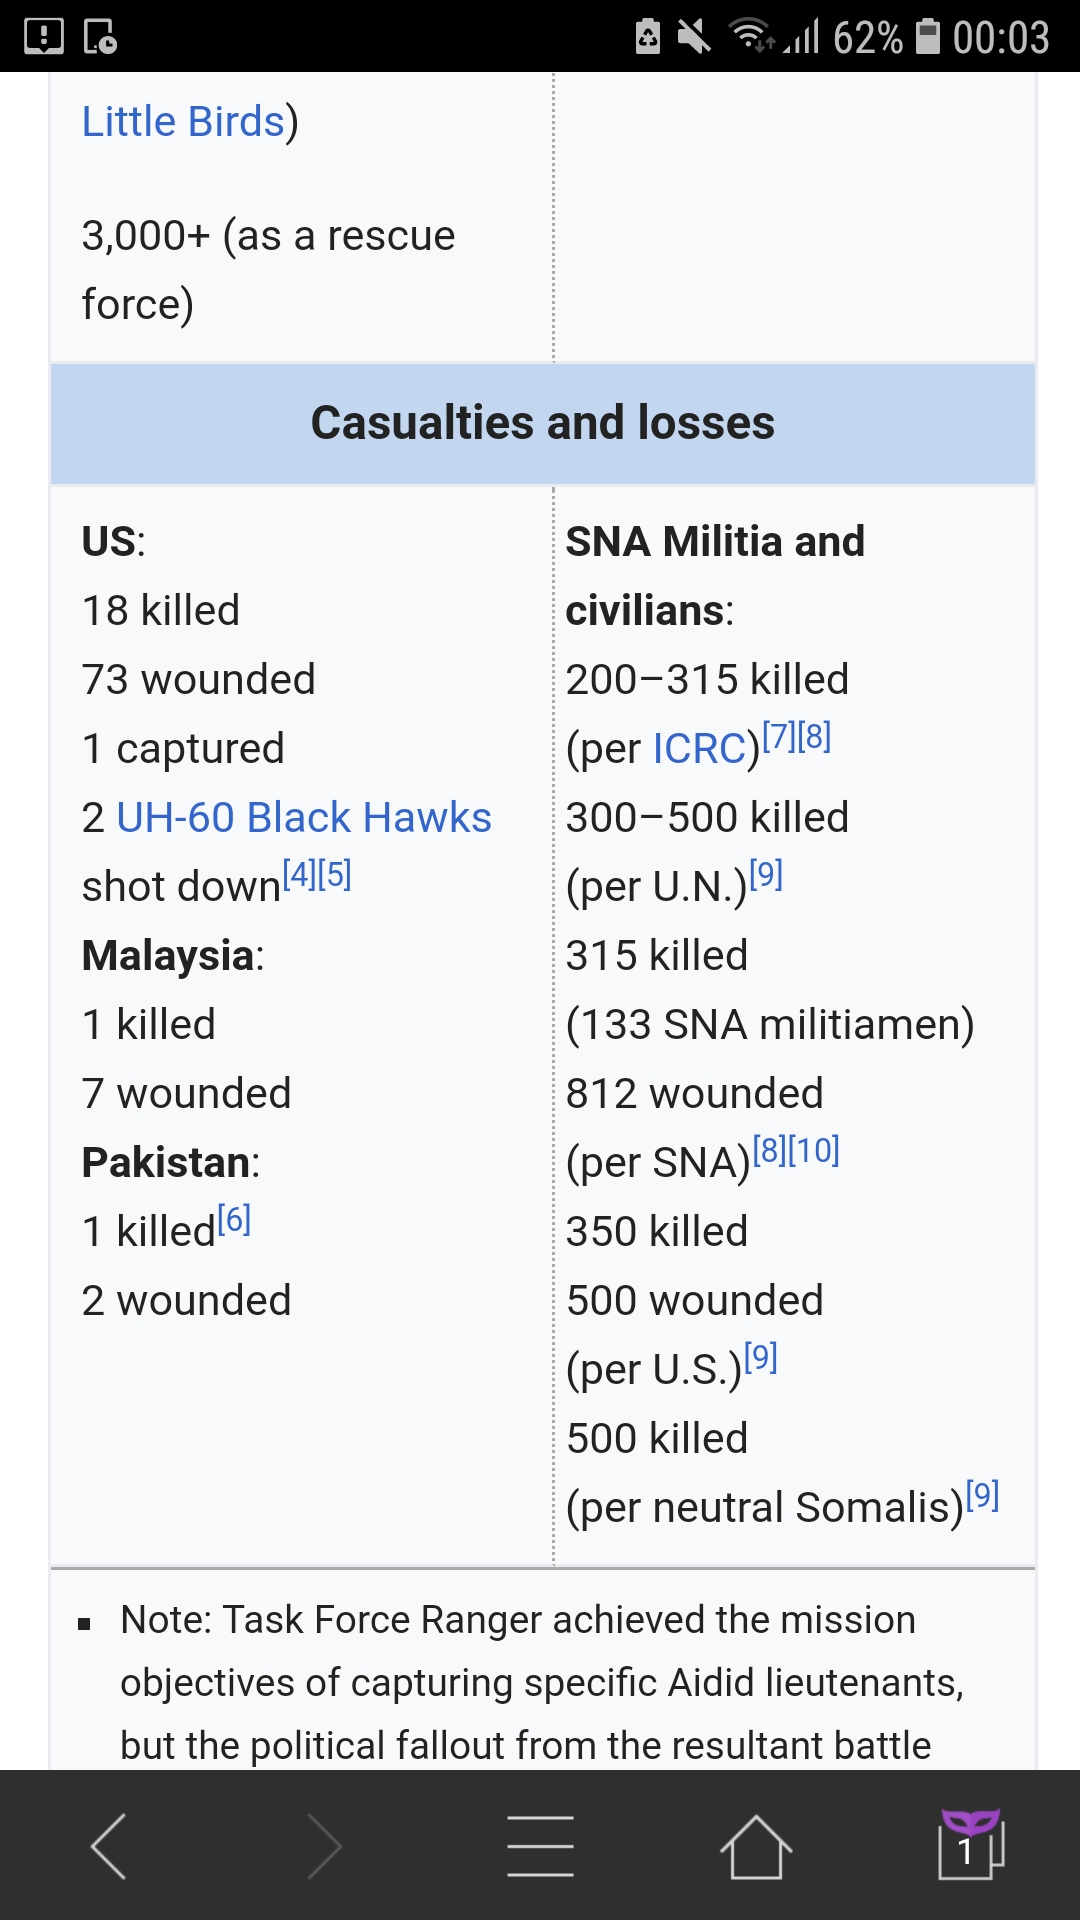Screen dimensions: 1080x1920
Task: Open the private tabs switcher
Action: click(x=970, y=1844)
